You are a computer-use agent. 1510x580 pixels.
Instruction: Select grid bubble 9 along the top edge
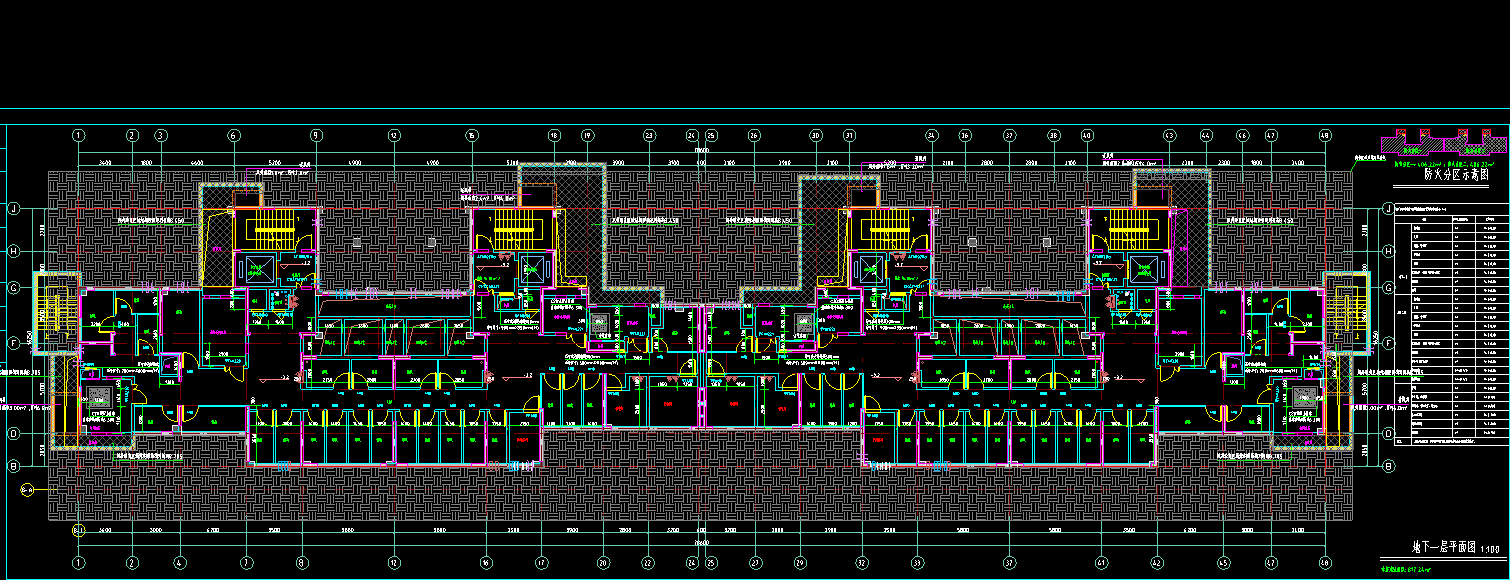pyautogui.click(x=315, y=135)
